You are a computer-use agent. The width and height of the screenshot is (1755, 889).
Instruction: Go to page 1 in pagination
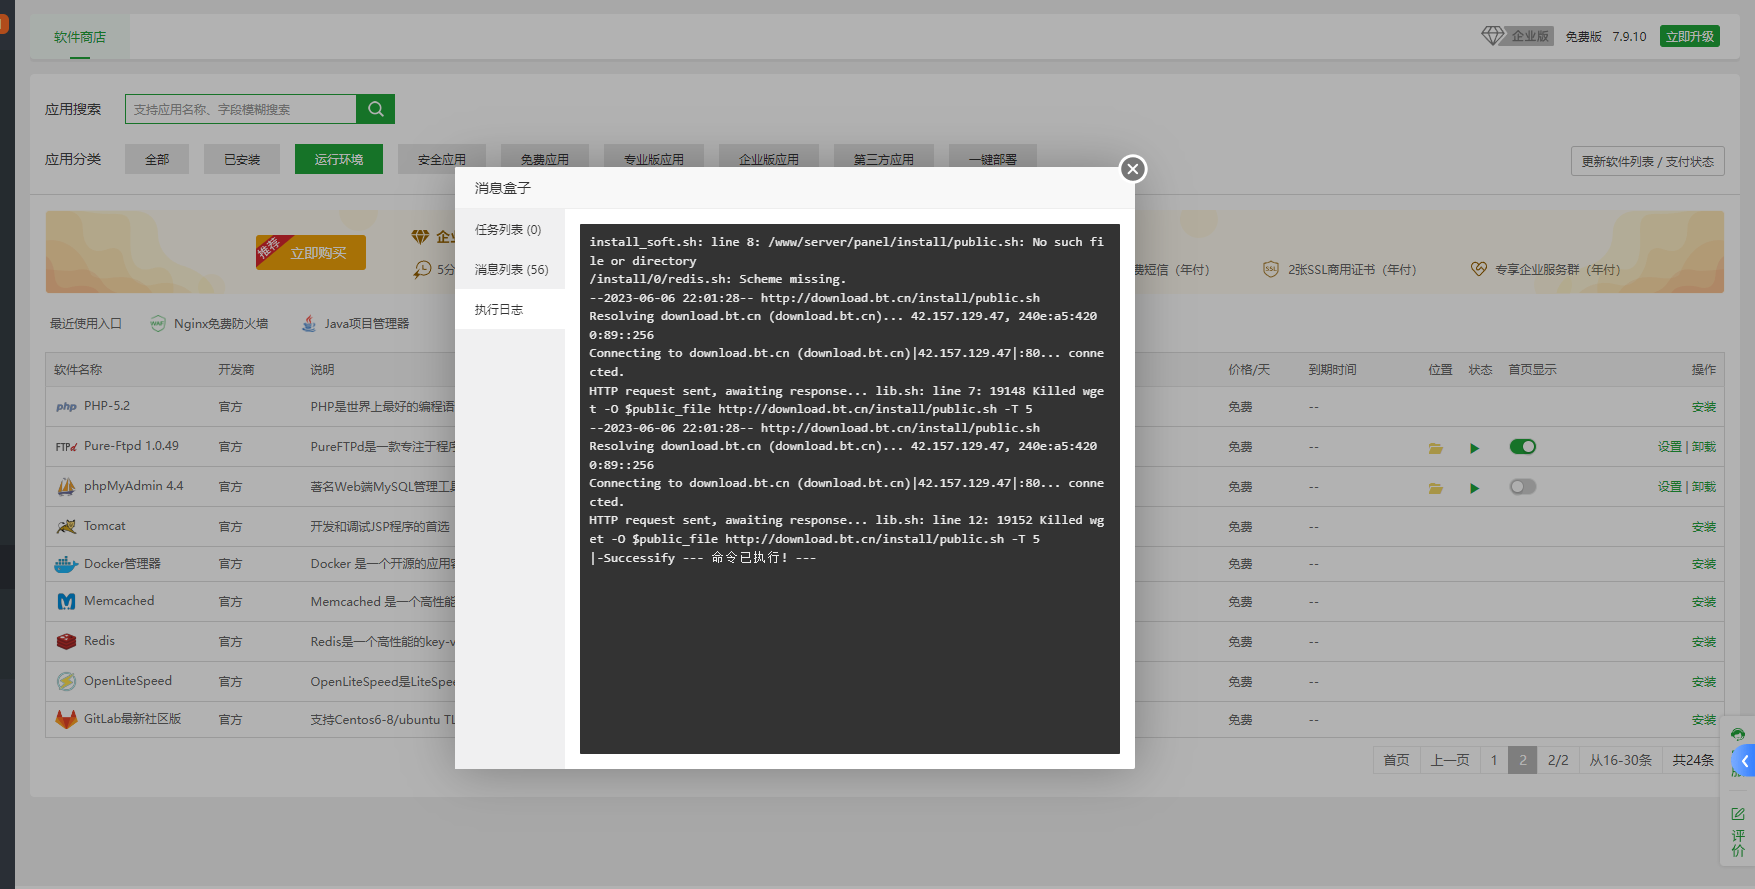(x=1494, y=760)
